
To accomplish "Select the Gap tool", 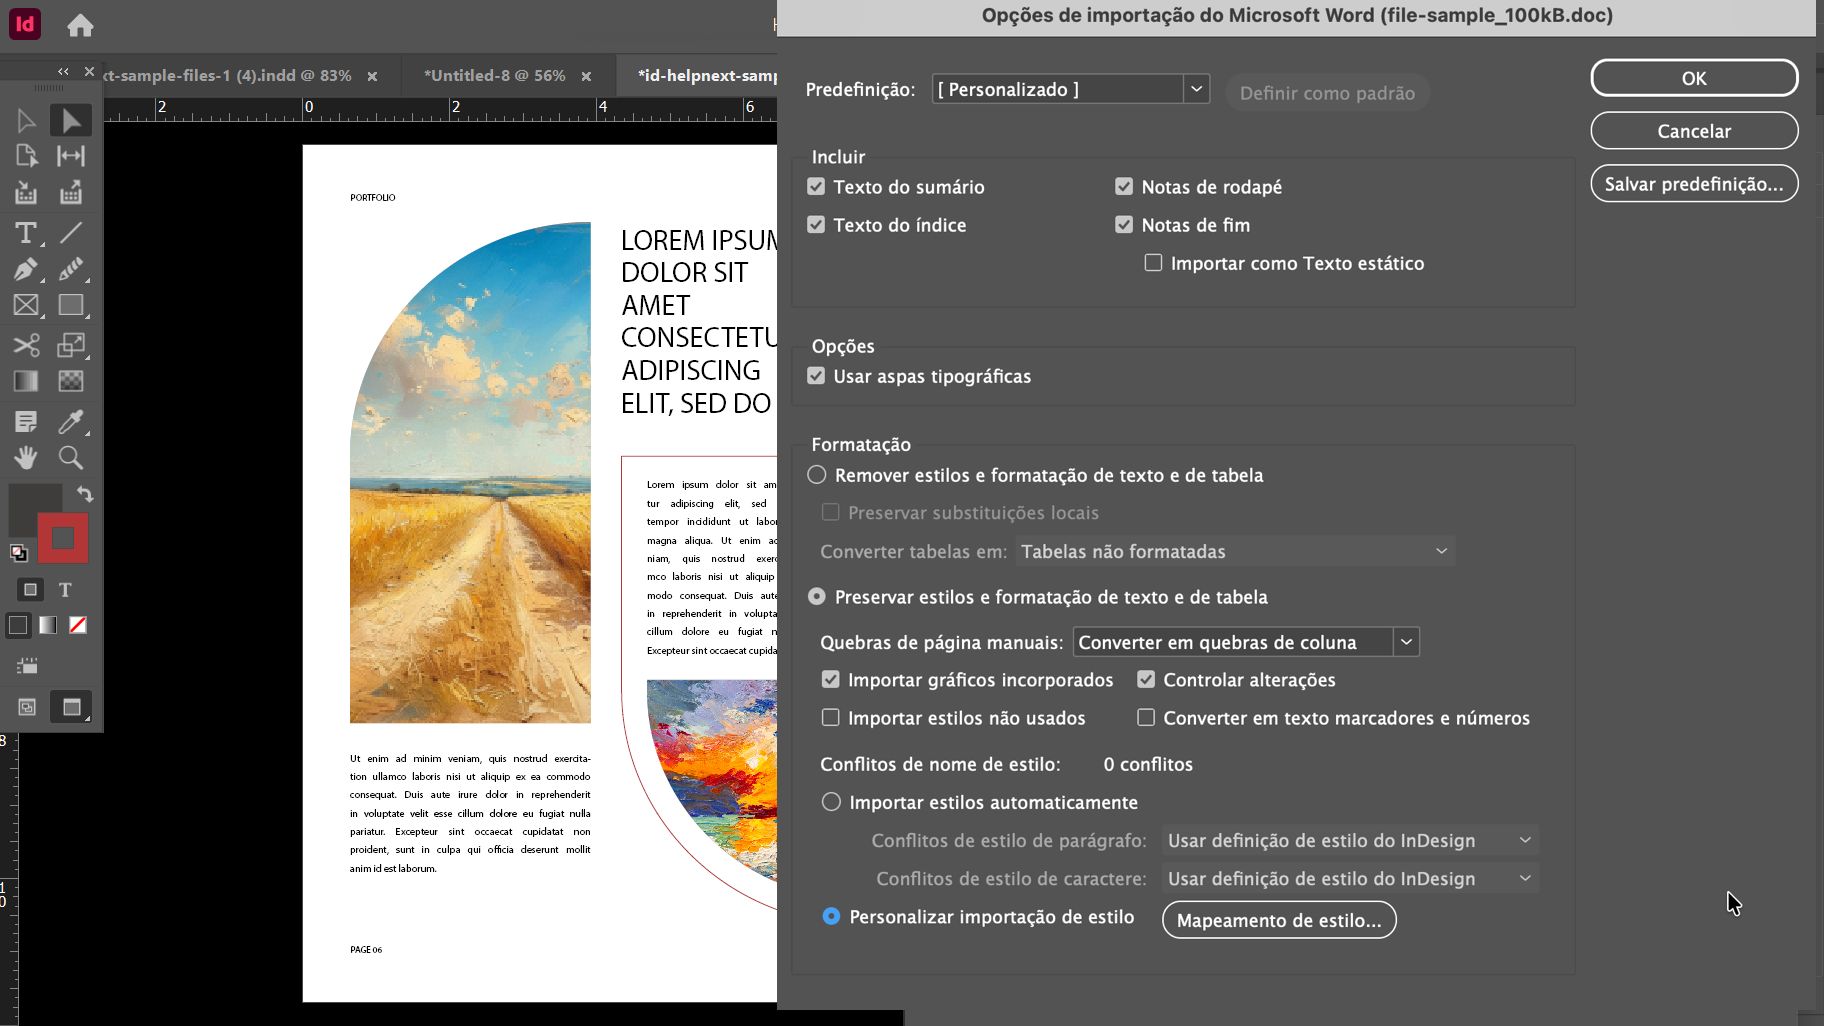I will pos(71,156).
